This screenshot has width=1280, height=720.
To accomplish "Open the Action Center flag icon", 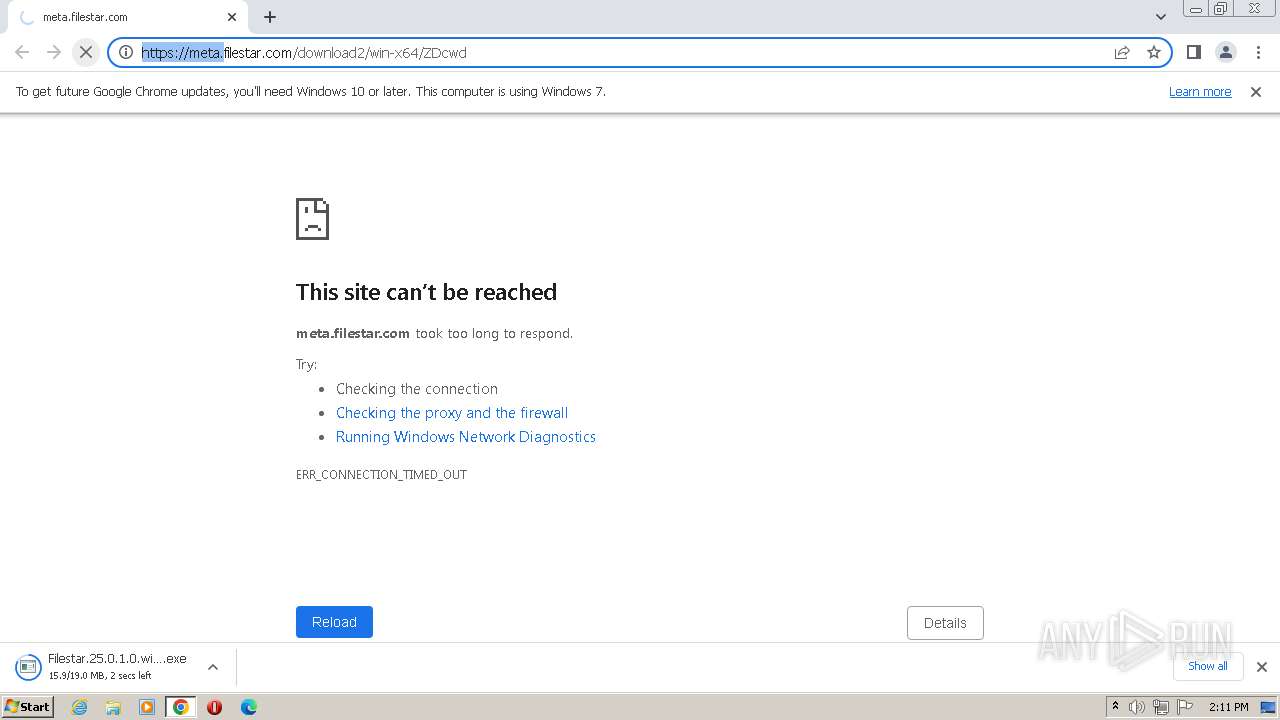I will point(1184,707).
